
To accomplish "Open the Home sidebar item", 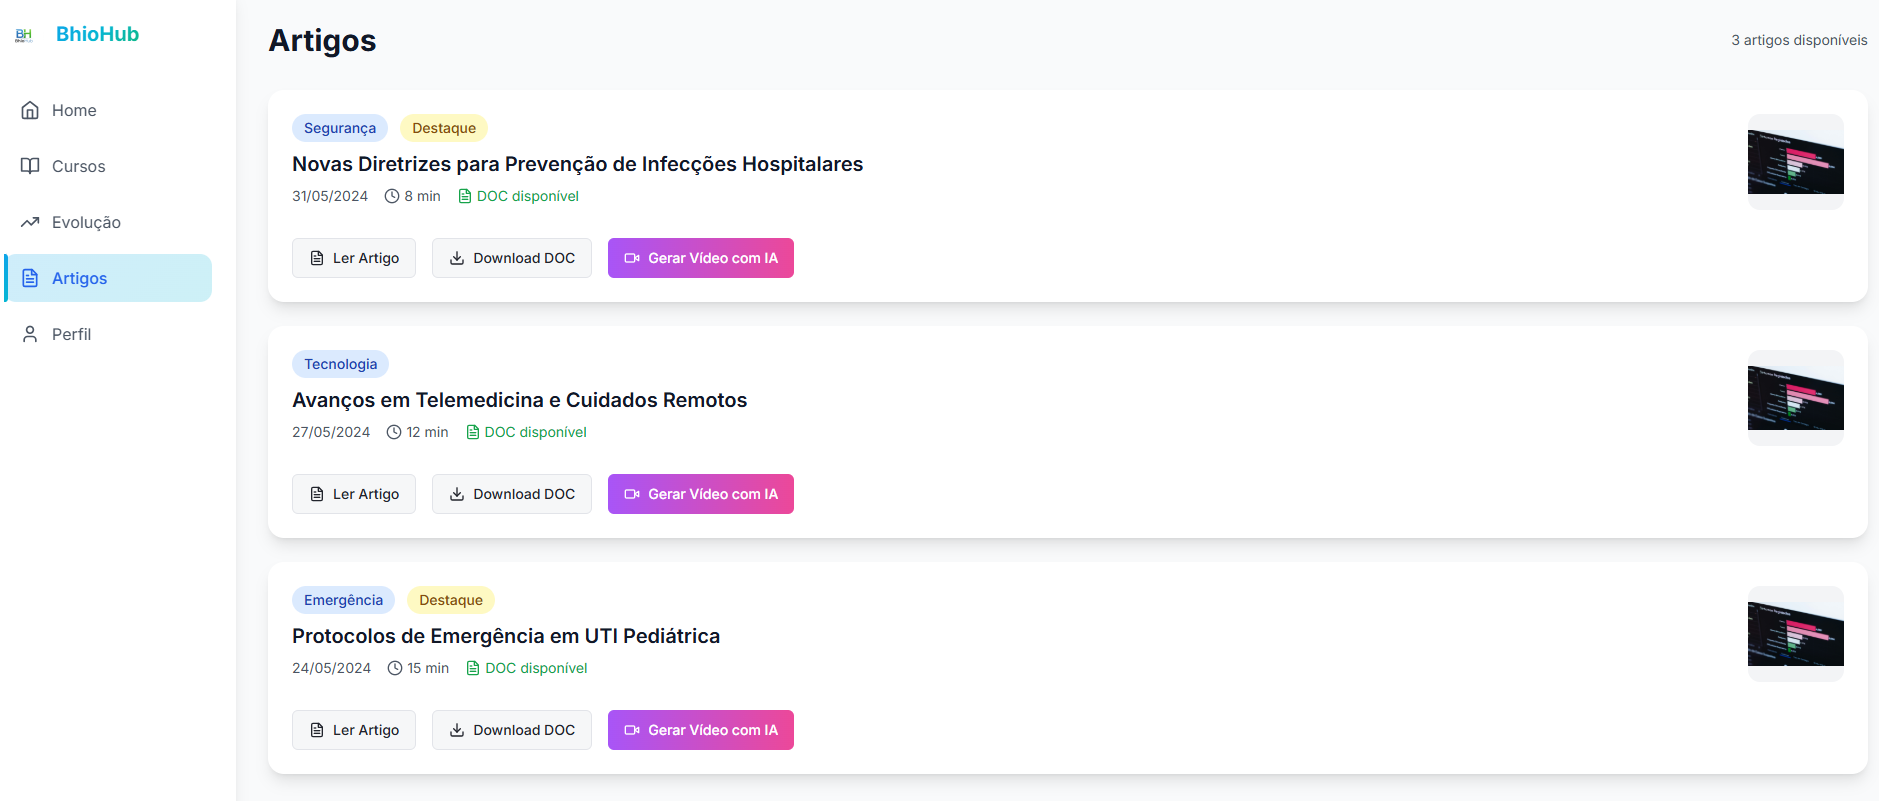I will [x=108, y=110].
